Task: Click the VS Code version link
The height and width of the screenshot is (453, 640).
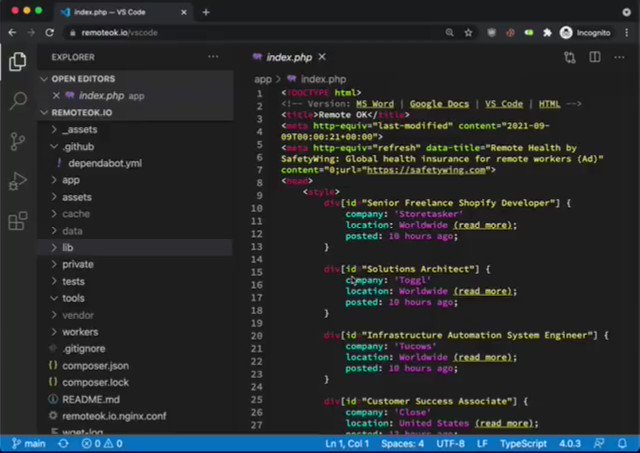Action: pyautogui.click(x=504, y=104)
